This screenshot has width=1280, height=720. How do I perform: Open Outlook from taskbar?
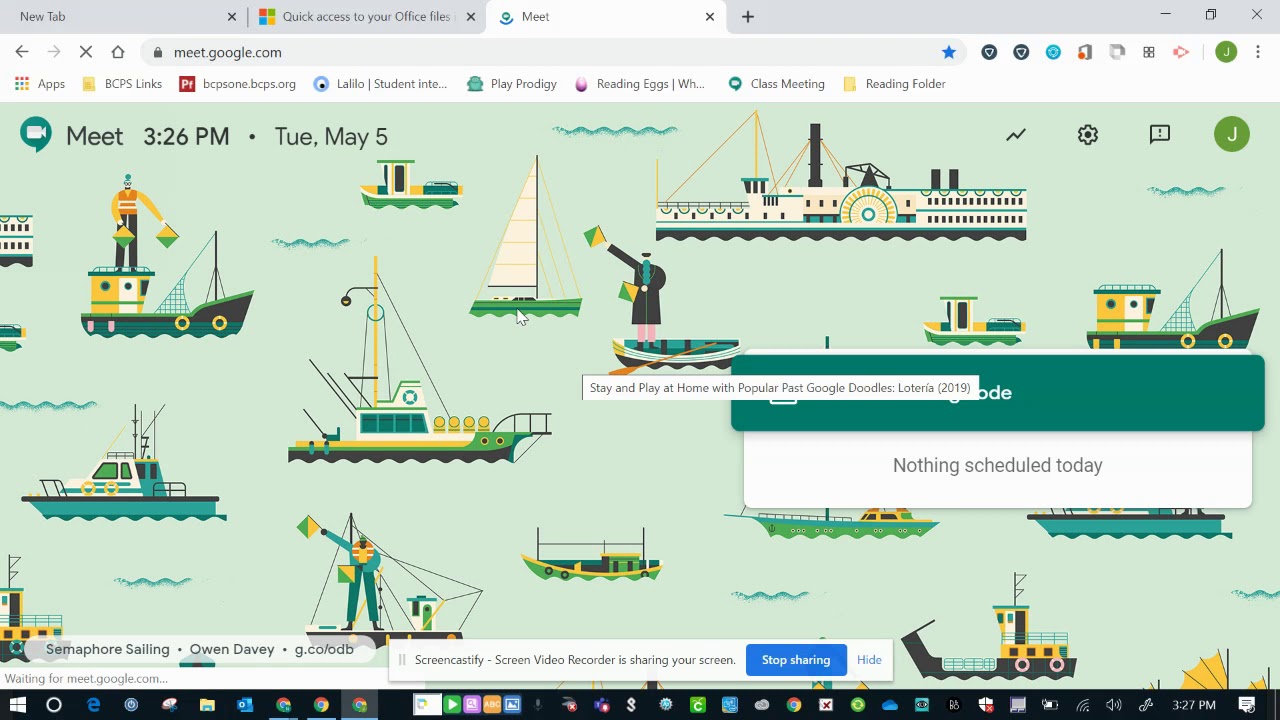pos(245,705)
